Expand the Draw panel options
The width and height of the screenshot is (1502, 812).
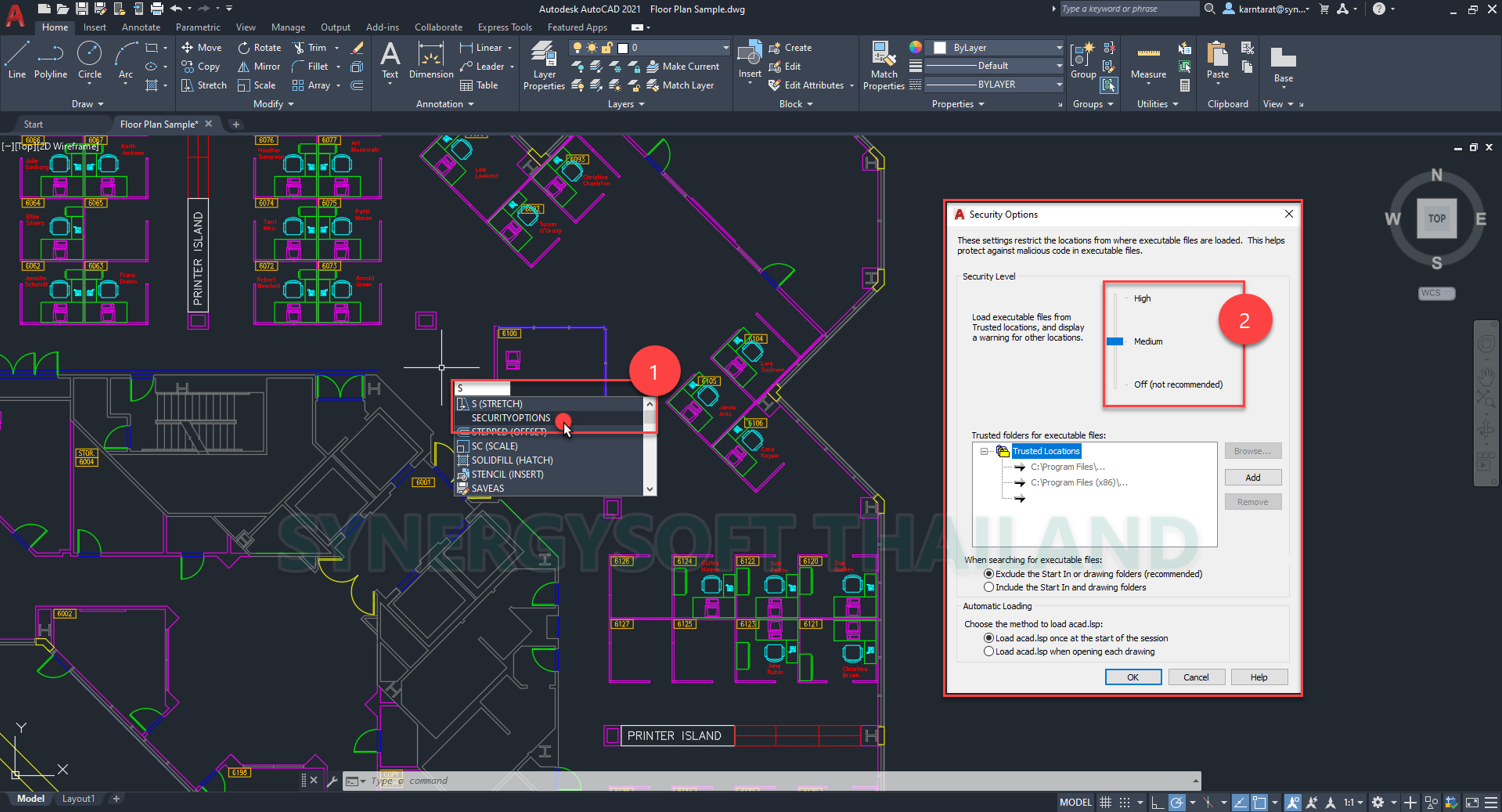101,104
